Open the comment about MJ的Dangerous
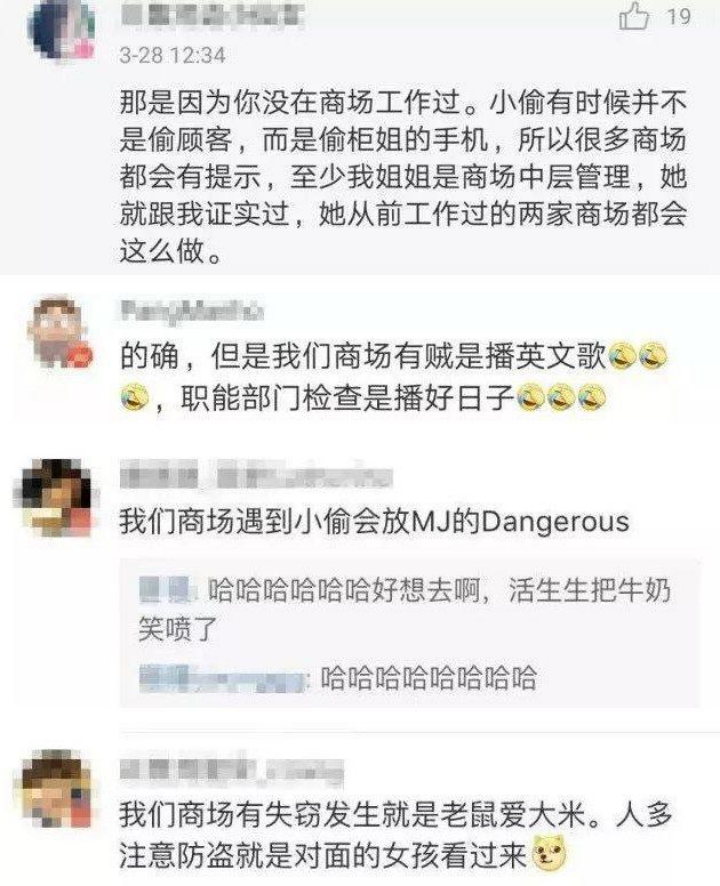Image resolution: width=720 pixels, height=886 pixels. [374, 521]
